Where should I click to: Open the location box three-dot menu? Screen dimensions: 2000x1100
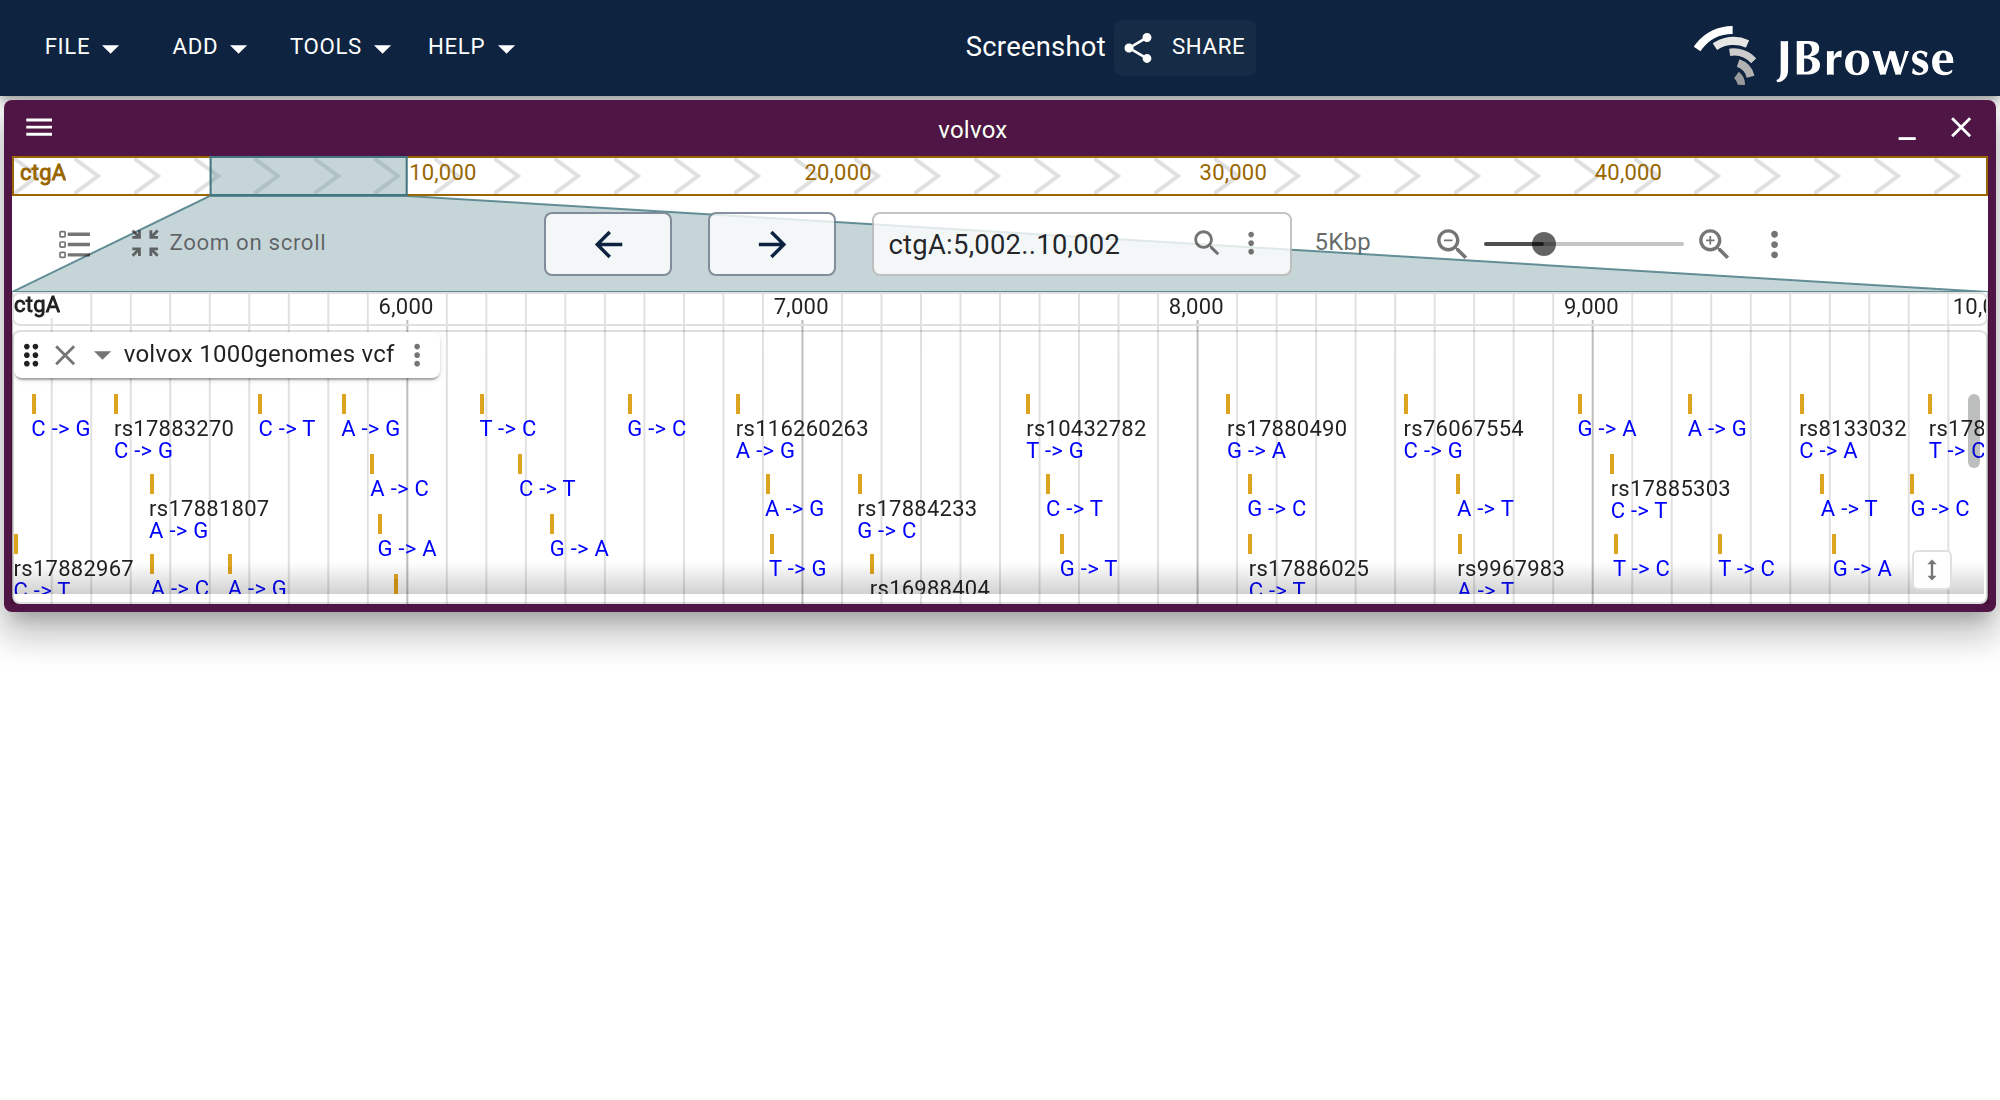(1251, 243)
